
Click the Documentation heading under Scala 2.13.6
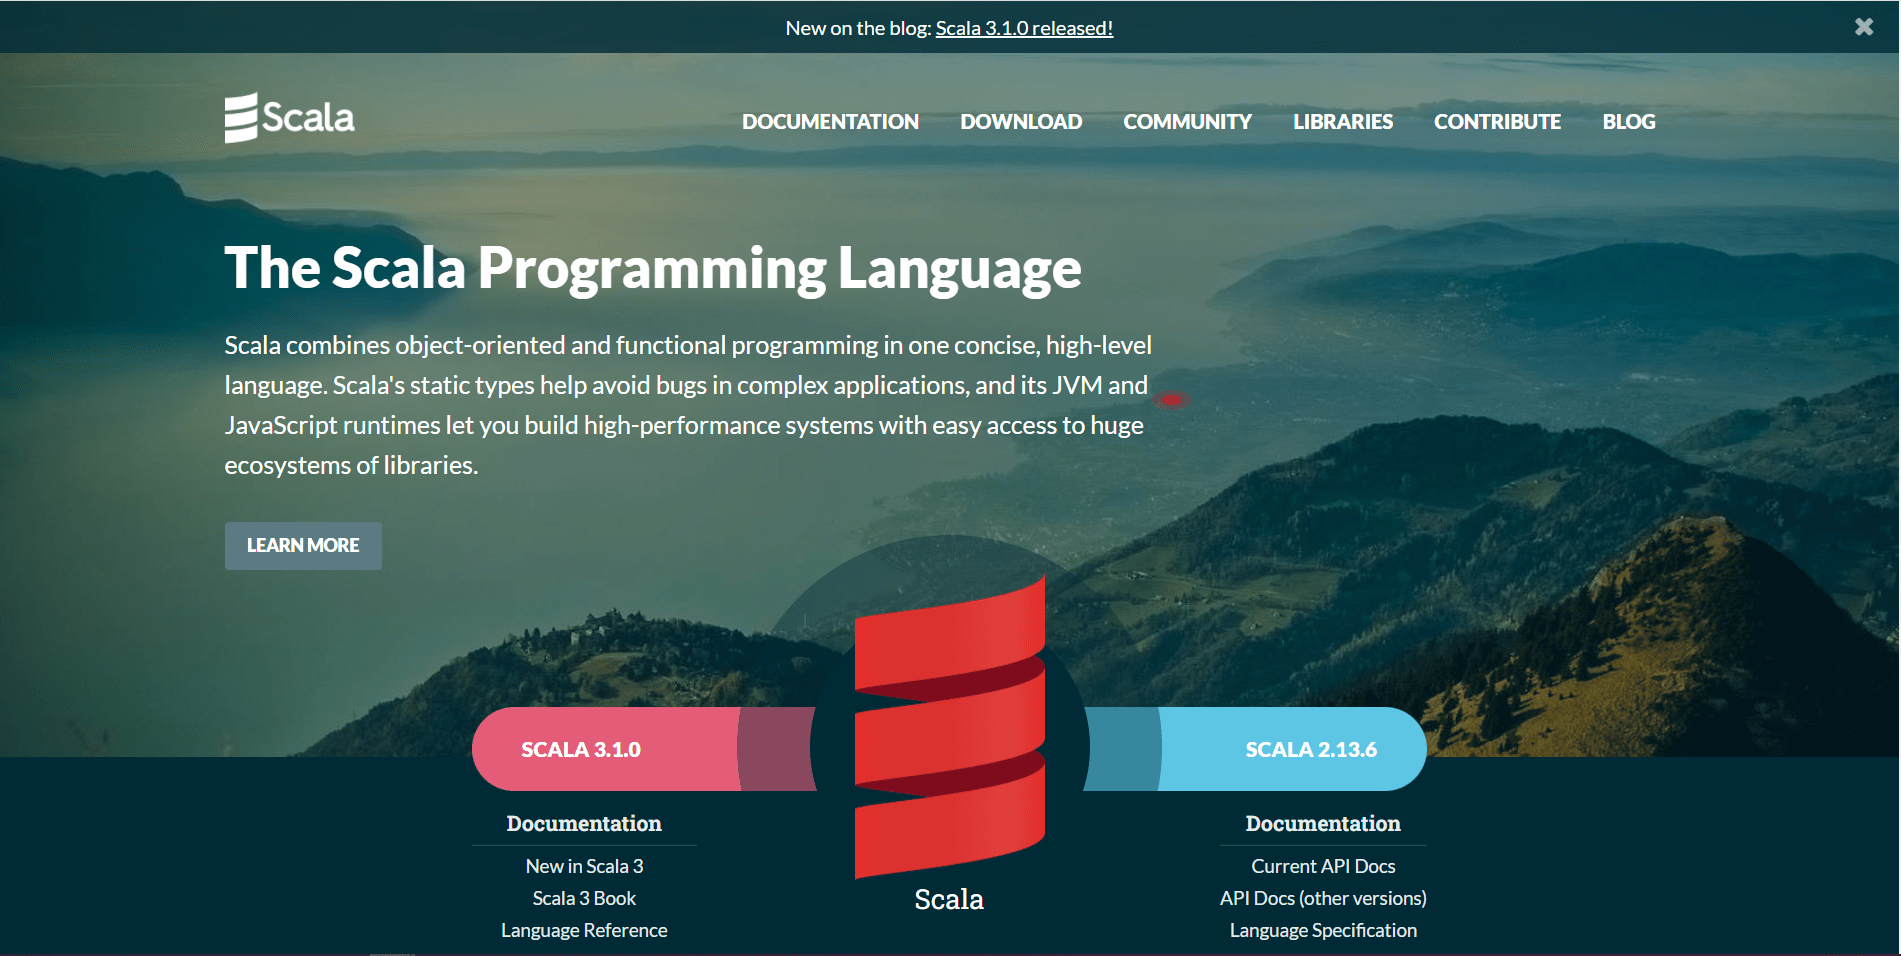[1323, 823]
